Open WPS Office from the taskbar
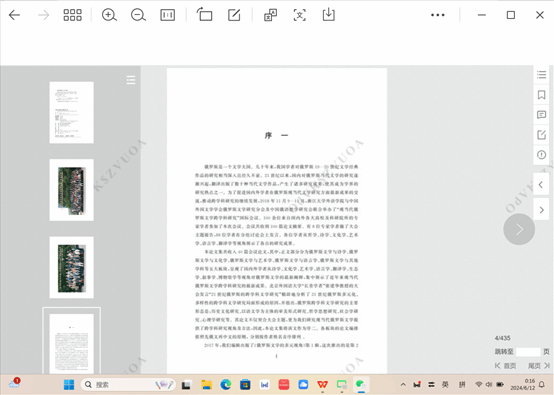 [322, 384]
